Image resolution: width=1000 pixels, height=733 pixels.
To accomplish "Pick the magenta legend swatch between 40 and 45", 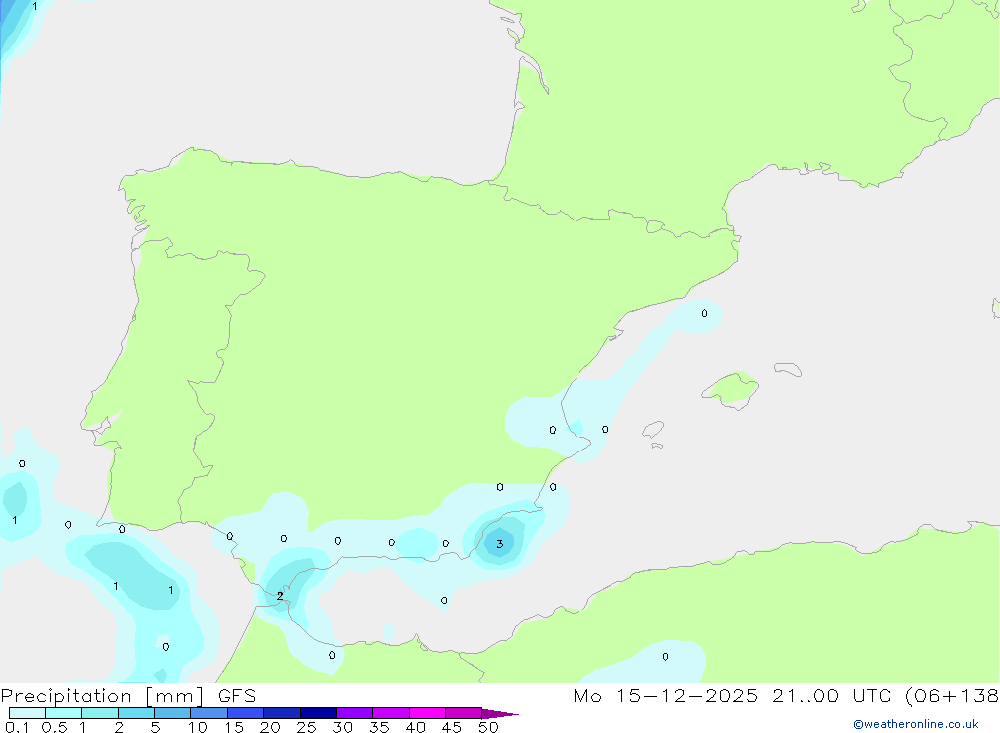I will tap(427, 713).
